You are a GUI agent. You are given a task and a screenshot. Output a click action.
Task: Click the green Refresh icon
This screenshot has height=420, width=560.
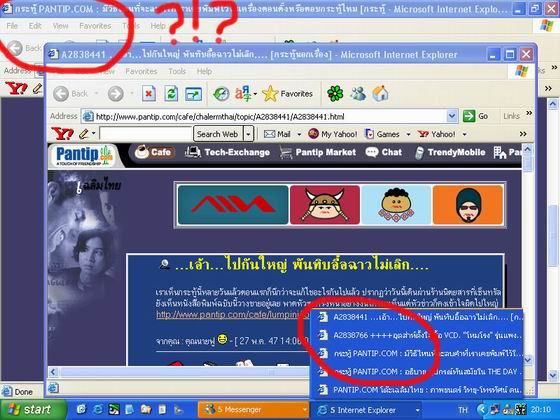[171, 94]
